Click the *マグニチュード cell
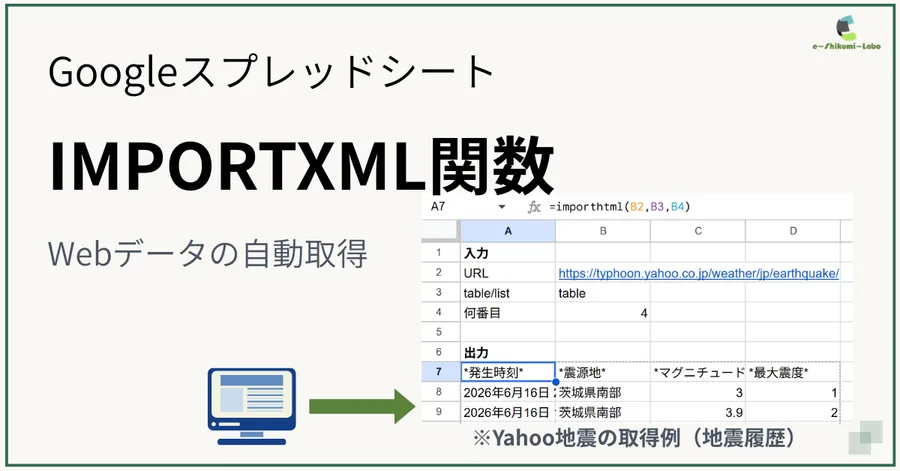 pyautogui.click(x=698, y=372)
